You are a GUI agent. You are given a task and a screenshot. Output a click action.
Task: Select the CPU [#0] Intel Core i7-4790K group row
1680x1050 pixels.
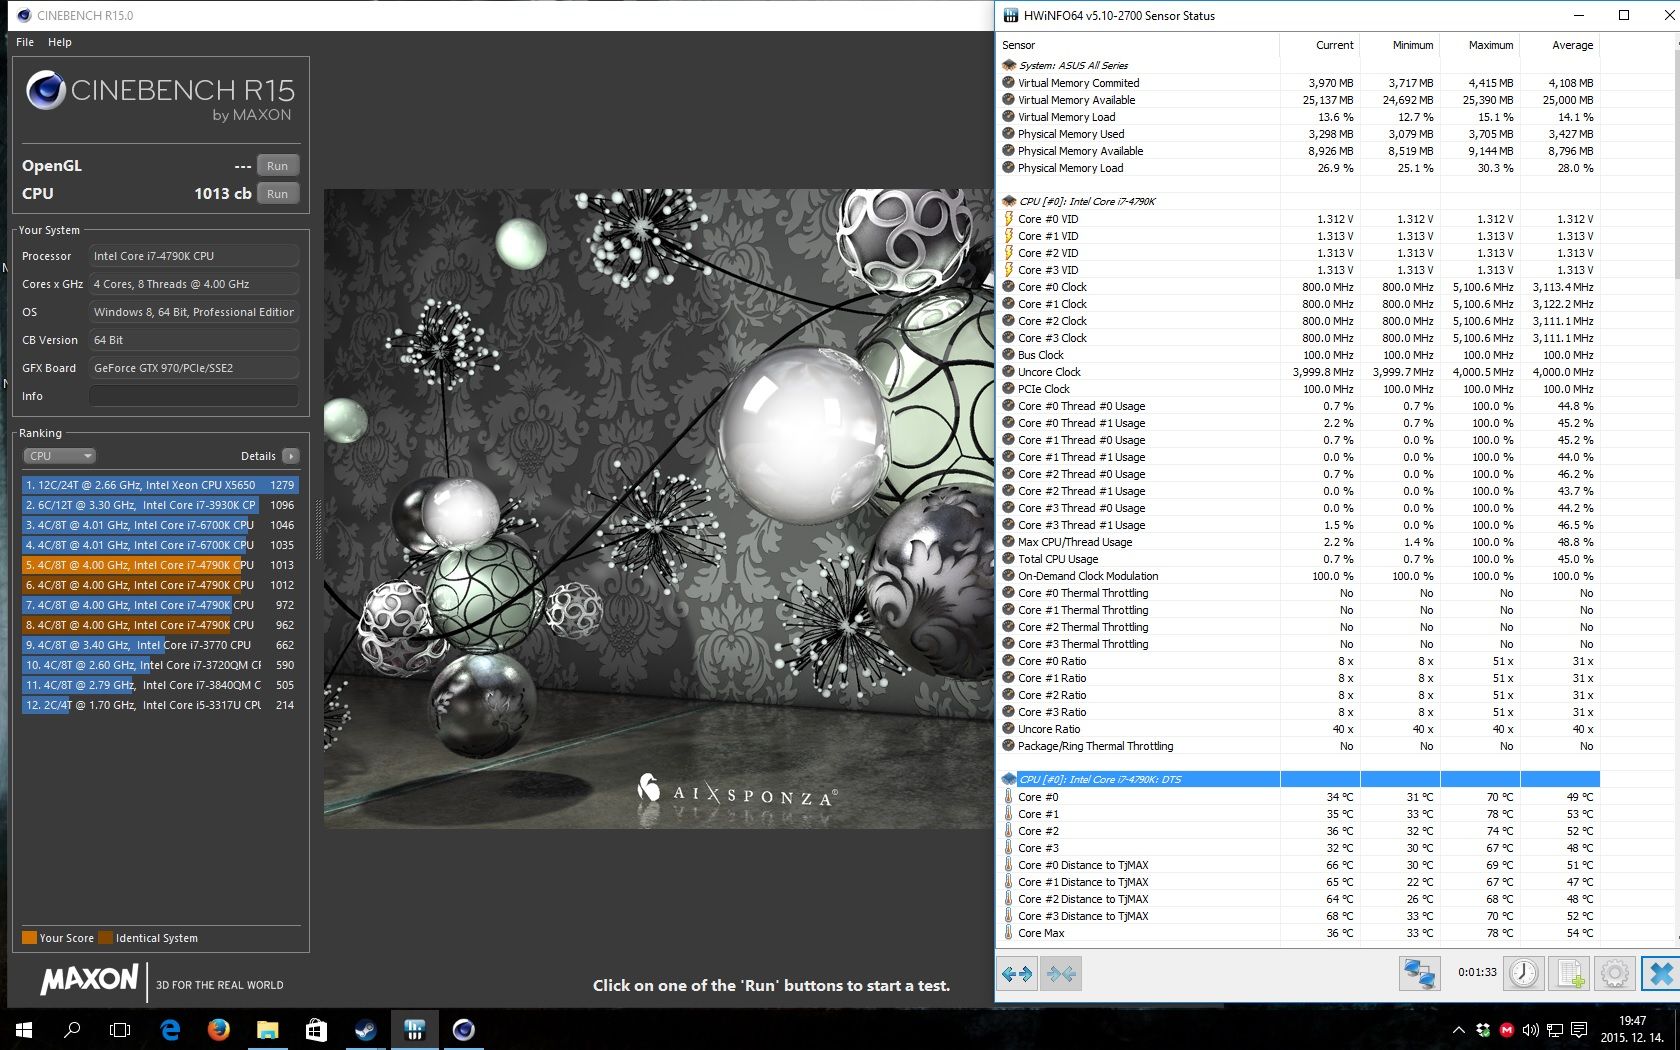point(1298,201)
